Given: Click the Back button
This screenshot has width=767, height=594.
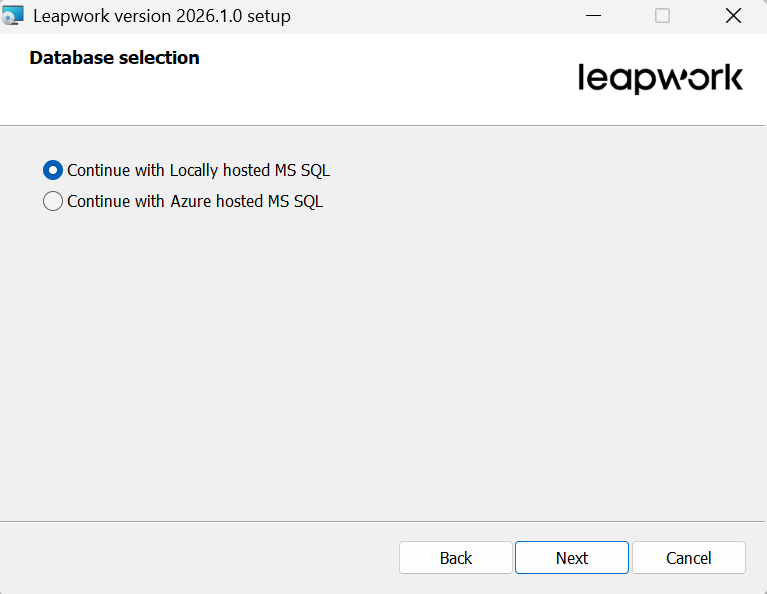Looking at the screenshot, I should (455, 557).
